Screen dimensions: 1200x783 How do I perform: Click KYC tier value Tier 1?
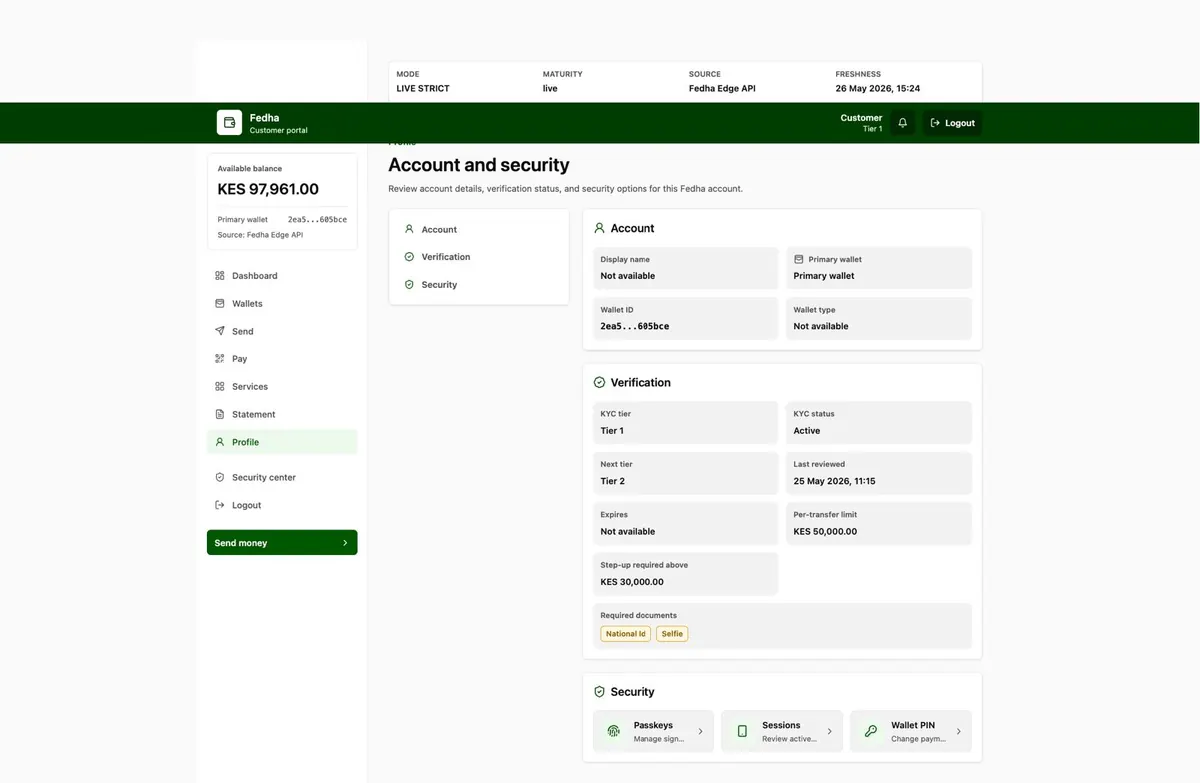(612, 431)
